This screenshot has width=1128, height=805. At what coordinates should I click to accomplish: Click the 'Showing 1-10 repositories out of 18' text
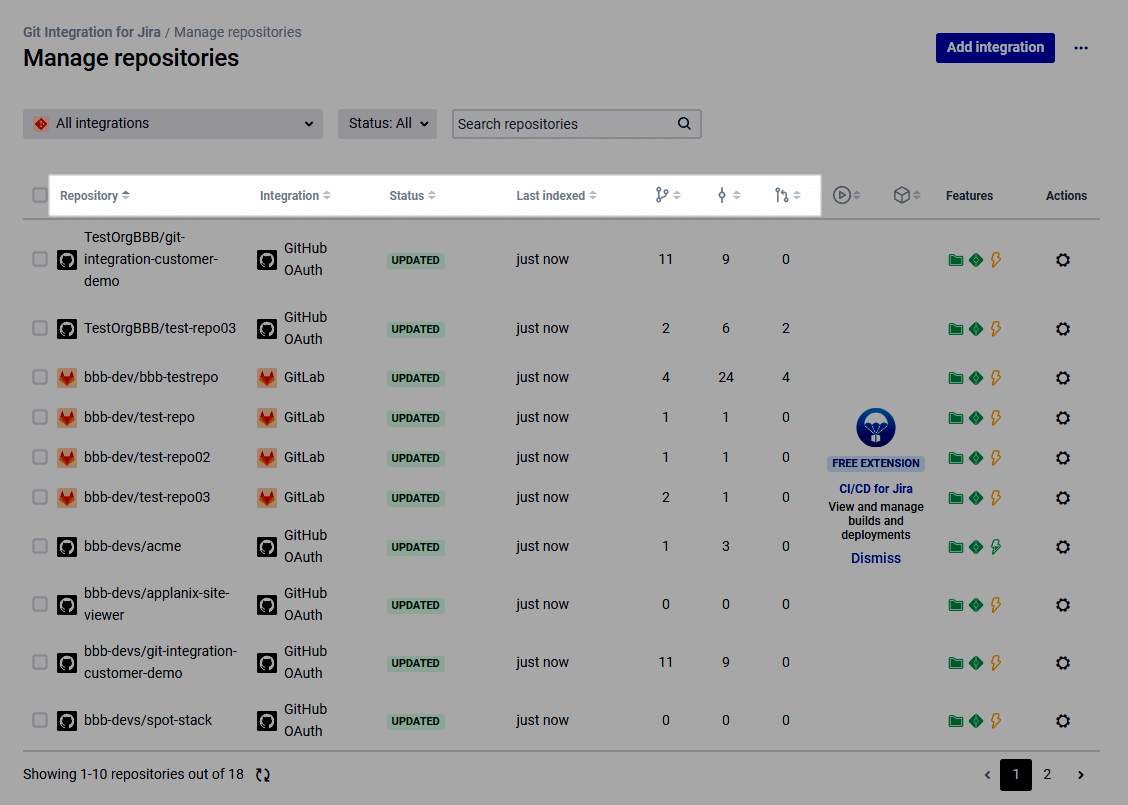(x=133, y=774)
